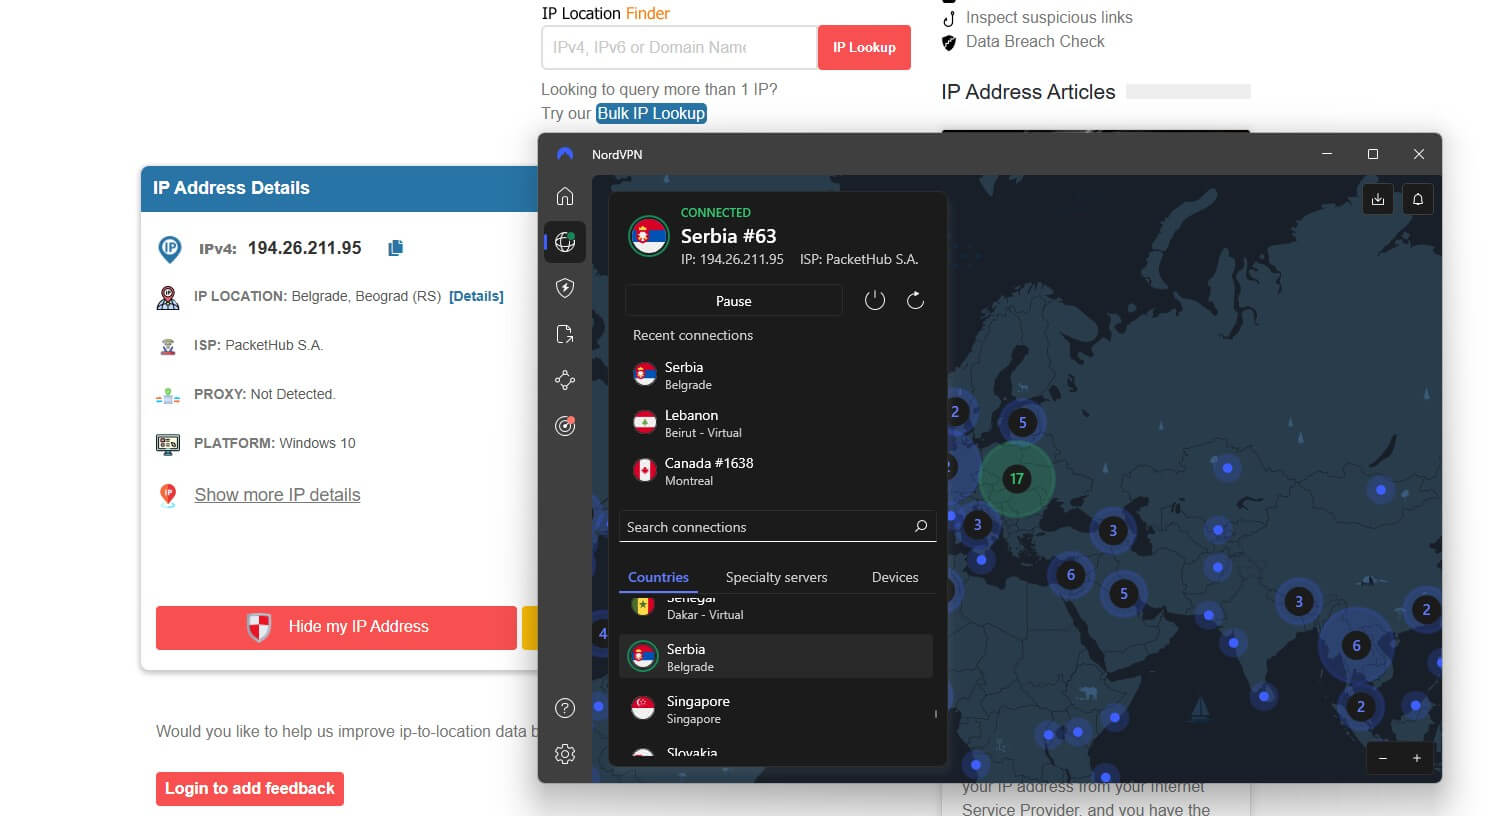Click the NordVPN logo in title bar
Viewport: 1496px width, 816px height.
[565, 154]
